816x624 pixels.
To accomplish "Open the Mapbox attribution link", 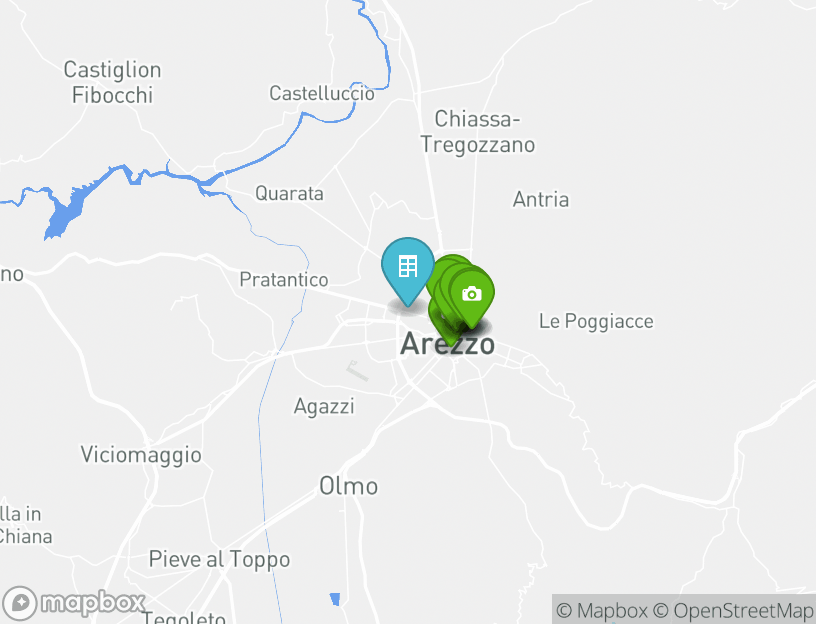I will pos(602,610).
